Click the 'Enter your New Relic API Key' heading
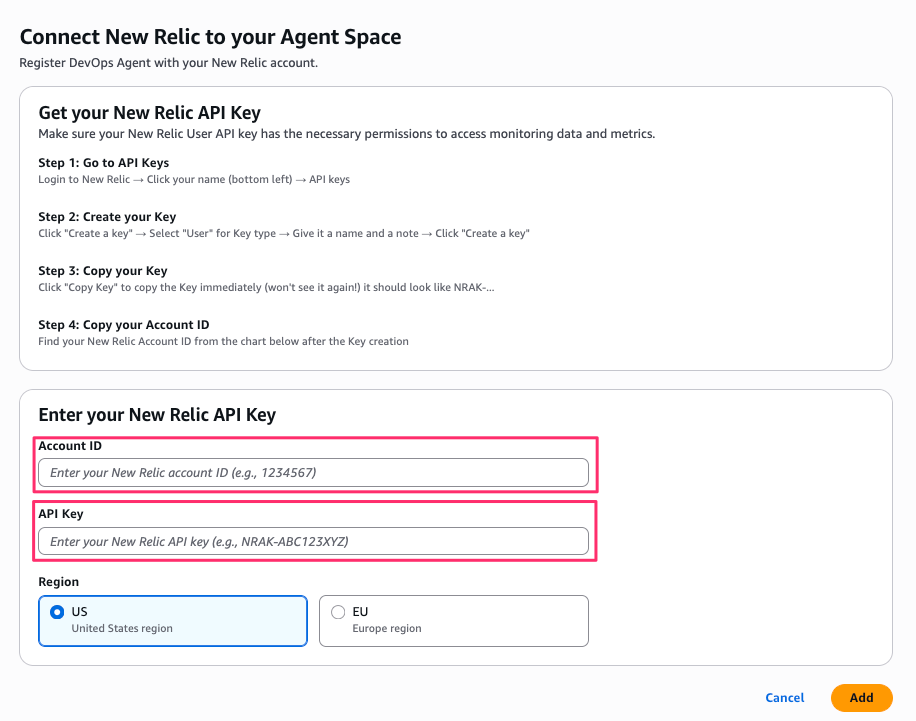 pos(157,414)
